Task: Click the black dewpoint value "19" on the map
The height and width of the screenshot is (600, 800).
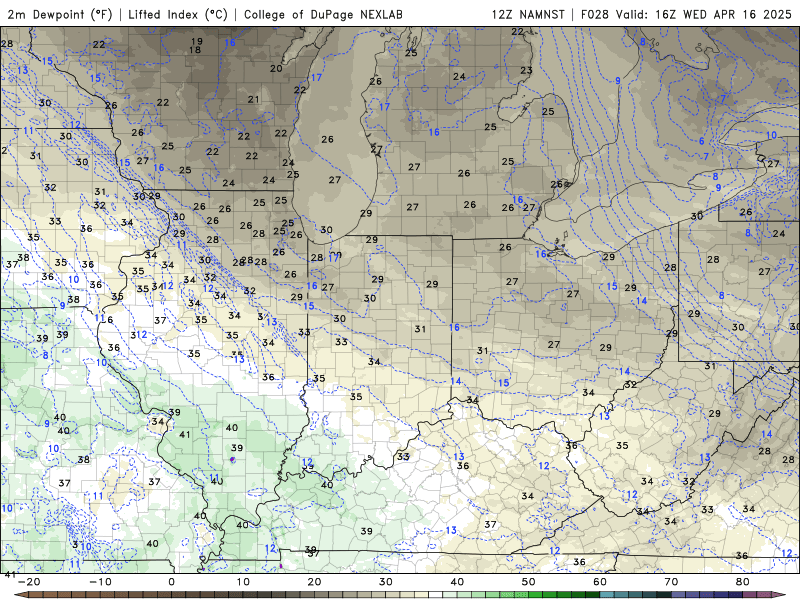Action: coord(196,41)
